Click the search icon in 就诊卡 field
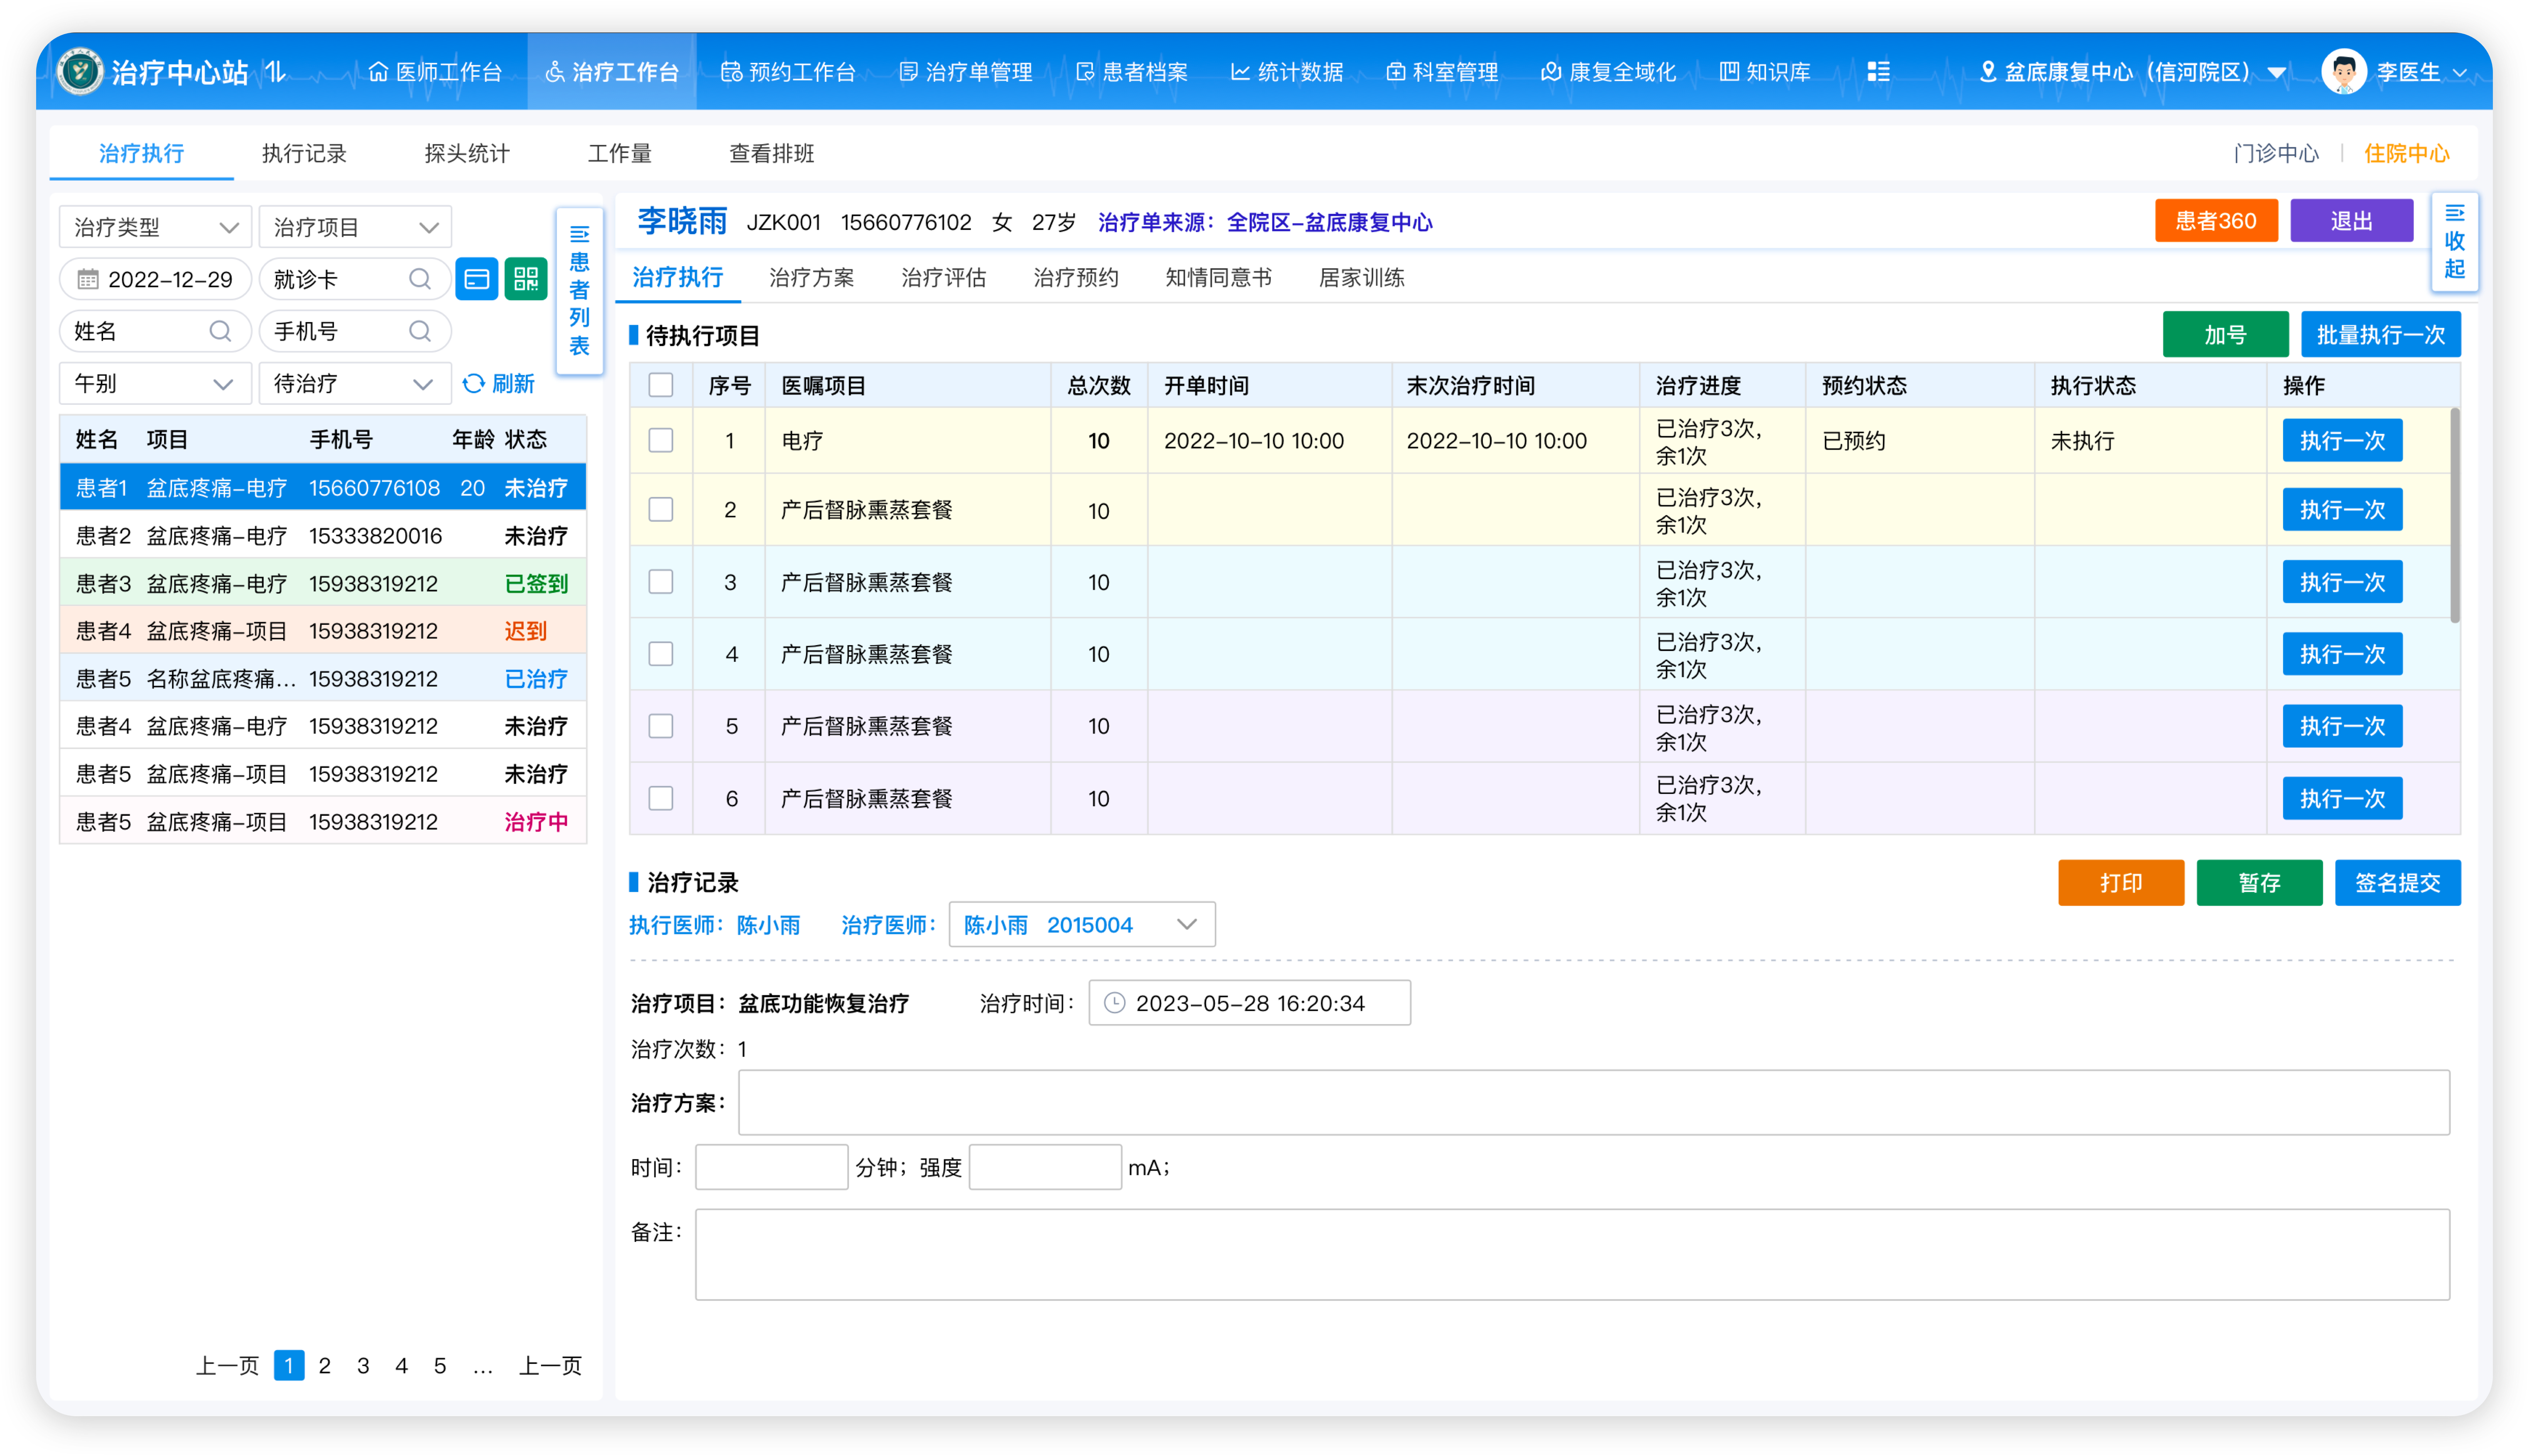This screenshot has height=1456, width=2529. coord(420,279)
